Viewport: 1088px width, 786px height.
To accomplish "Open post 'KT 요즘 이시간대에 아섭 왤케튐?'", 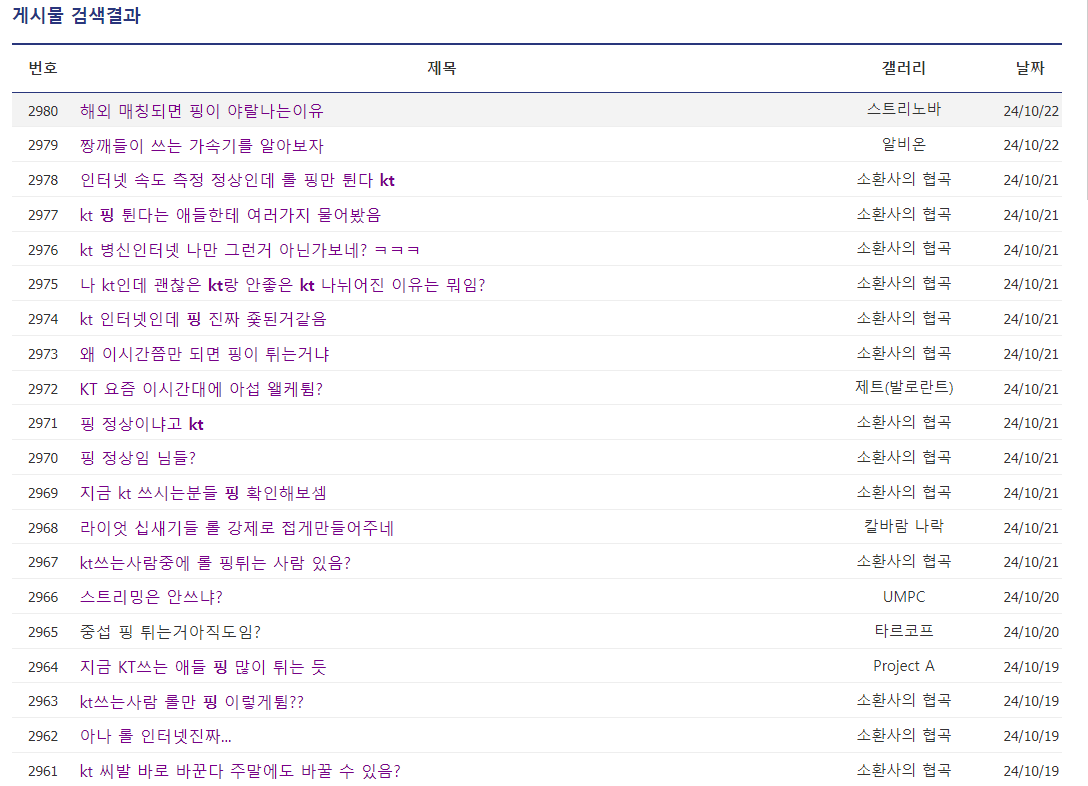I will point(201,389).
